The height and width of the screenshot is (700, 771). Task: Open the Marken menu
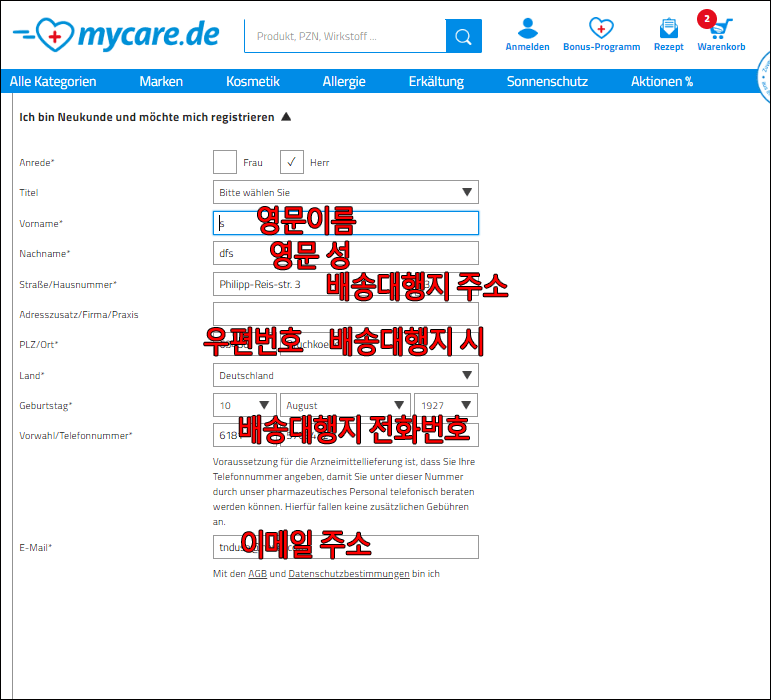(x=161, y=81)
